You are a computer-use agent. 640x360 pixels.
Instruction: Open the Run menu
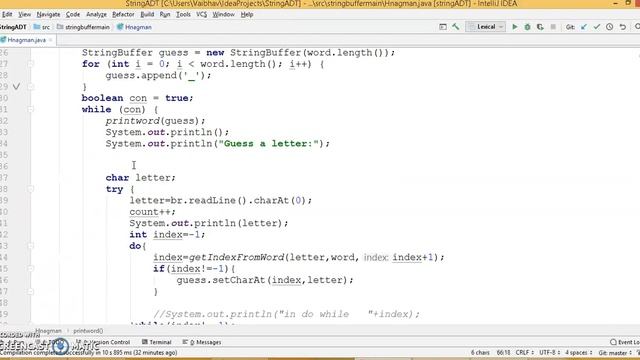pyautogui.click(x=165, y=14)
